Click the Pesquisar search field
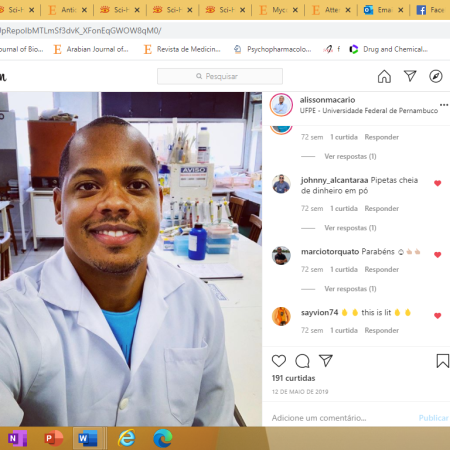The width and height of the screenshot is (450, 450). 220,76
